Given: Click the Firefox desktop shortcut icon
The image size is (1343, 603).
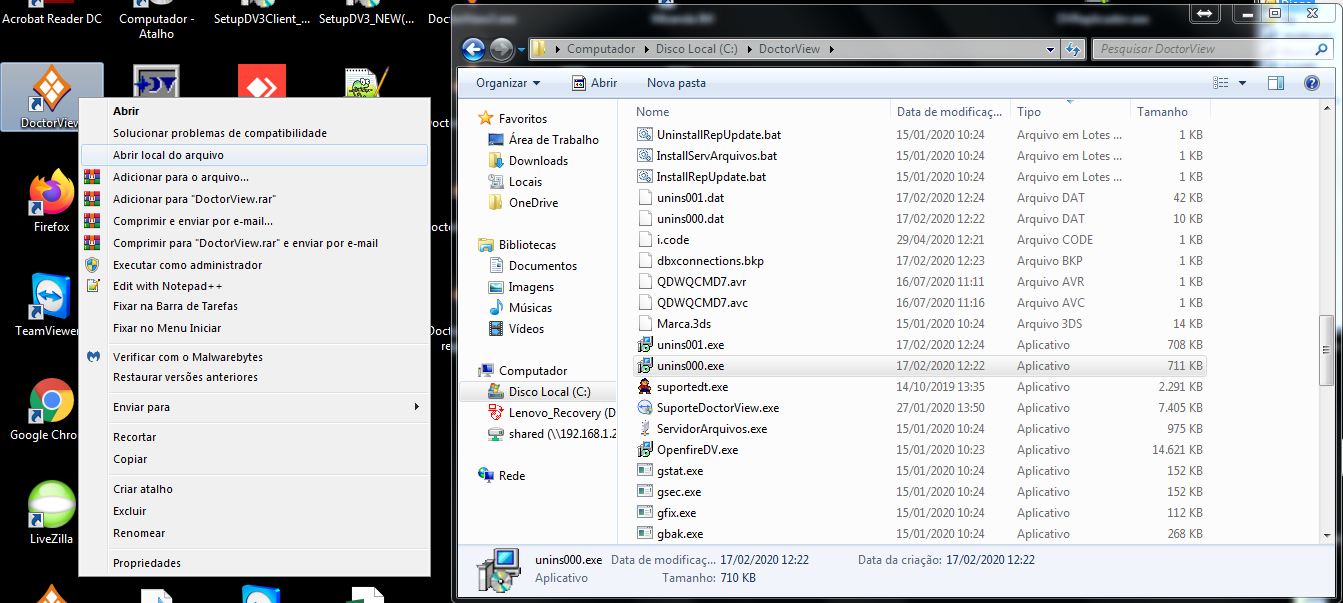Looking at the screenshot, I should (x=51, y=195).
